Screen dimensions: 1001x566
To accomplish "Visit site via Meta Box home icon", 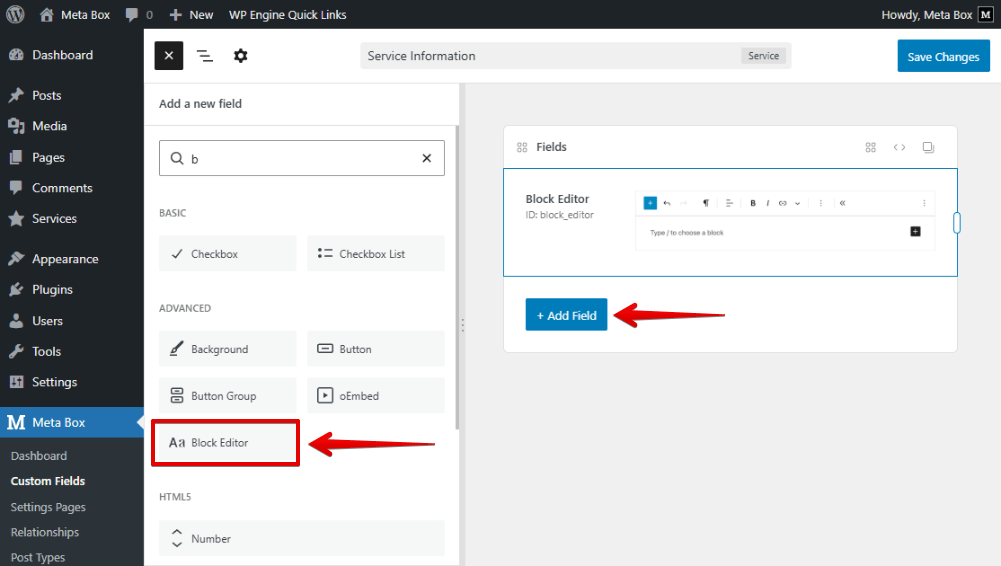I will point(74,14).
